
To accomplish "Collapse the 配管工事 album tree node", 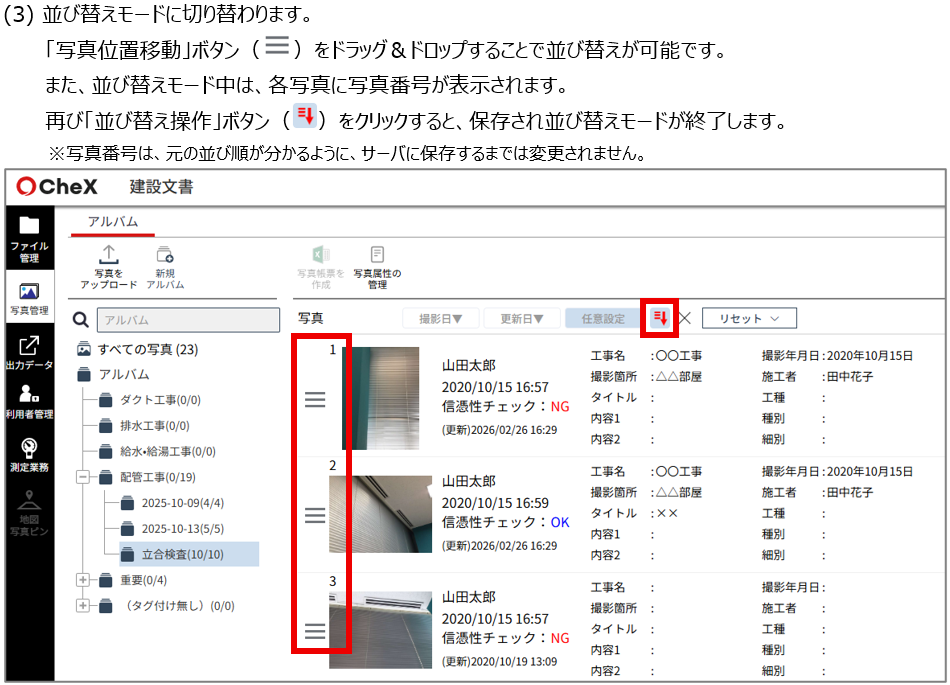I will pos(84,478).
